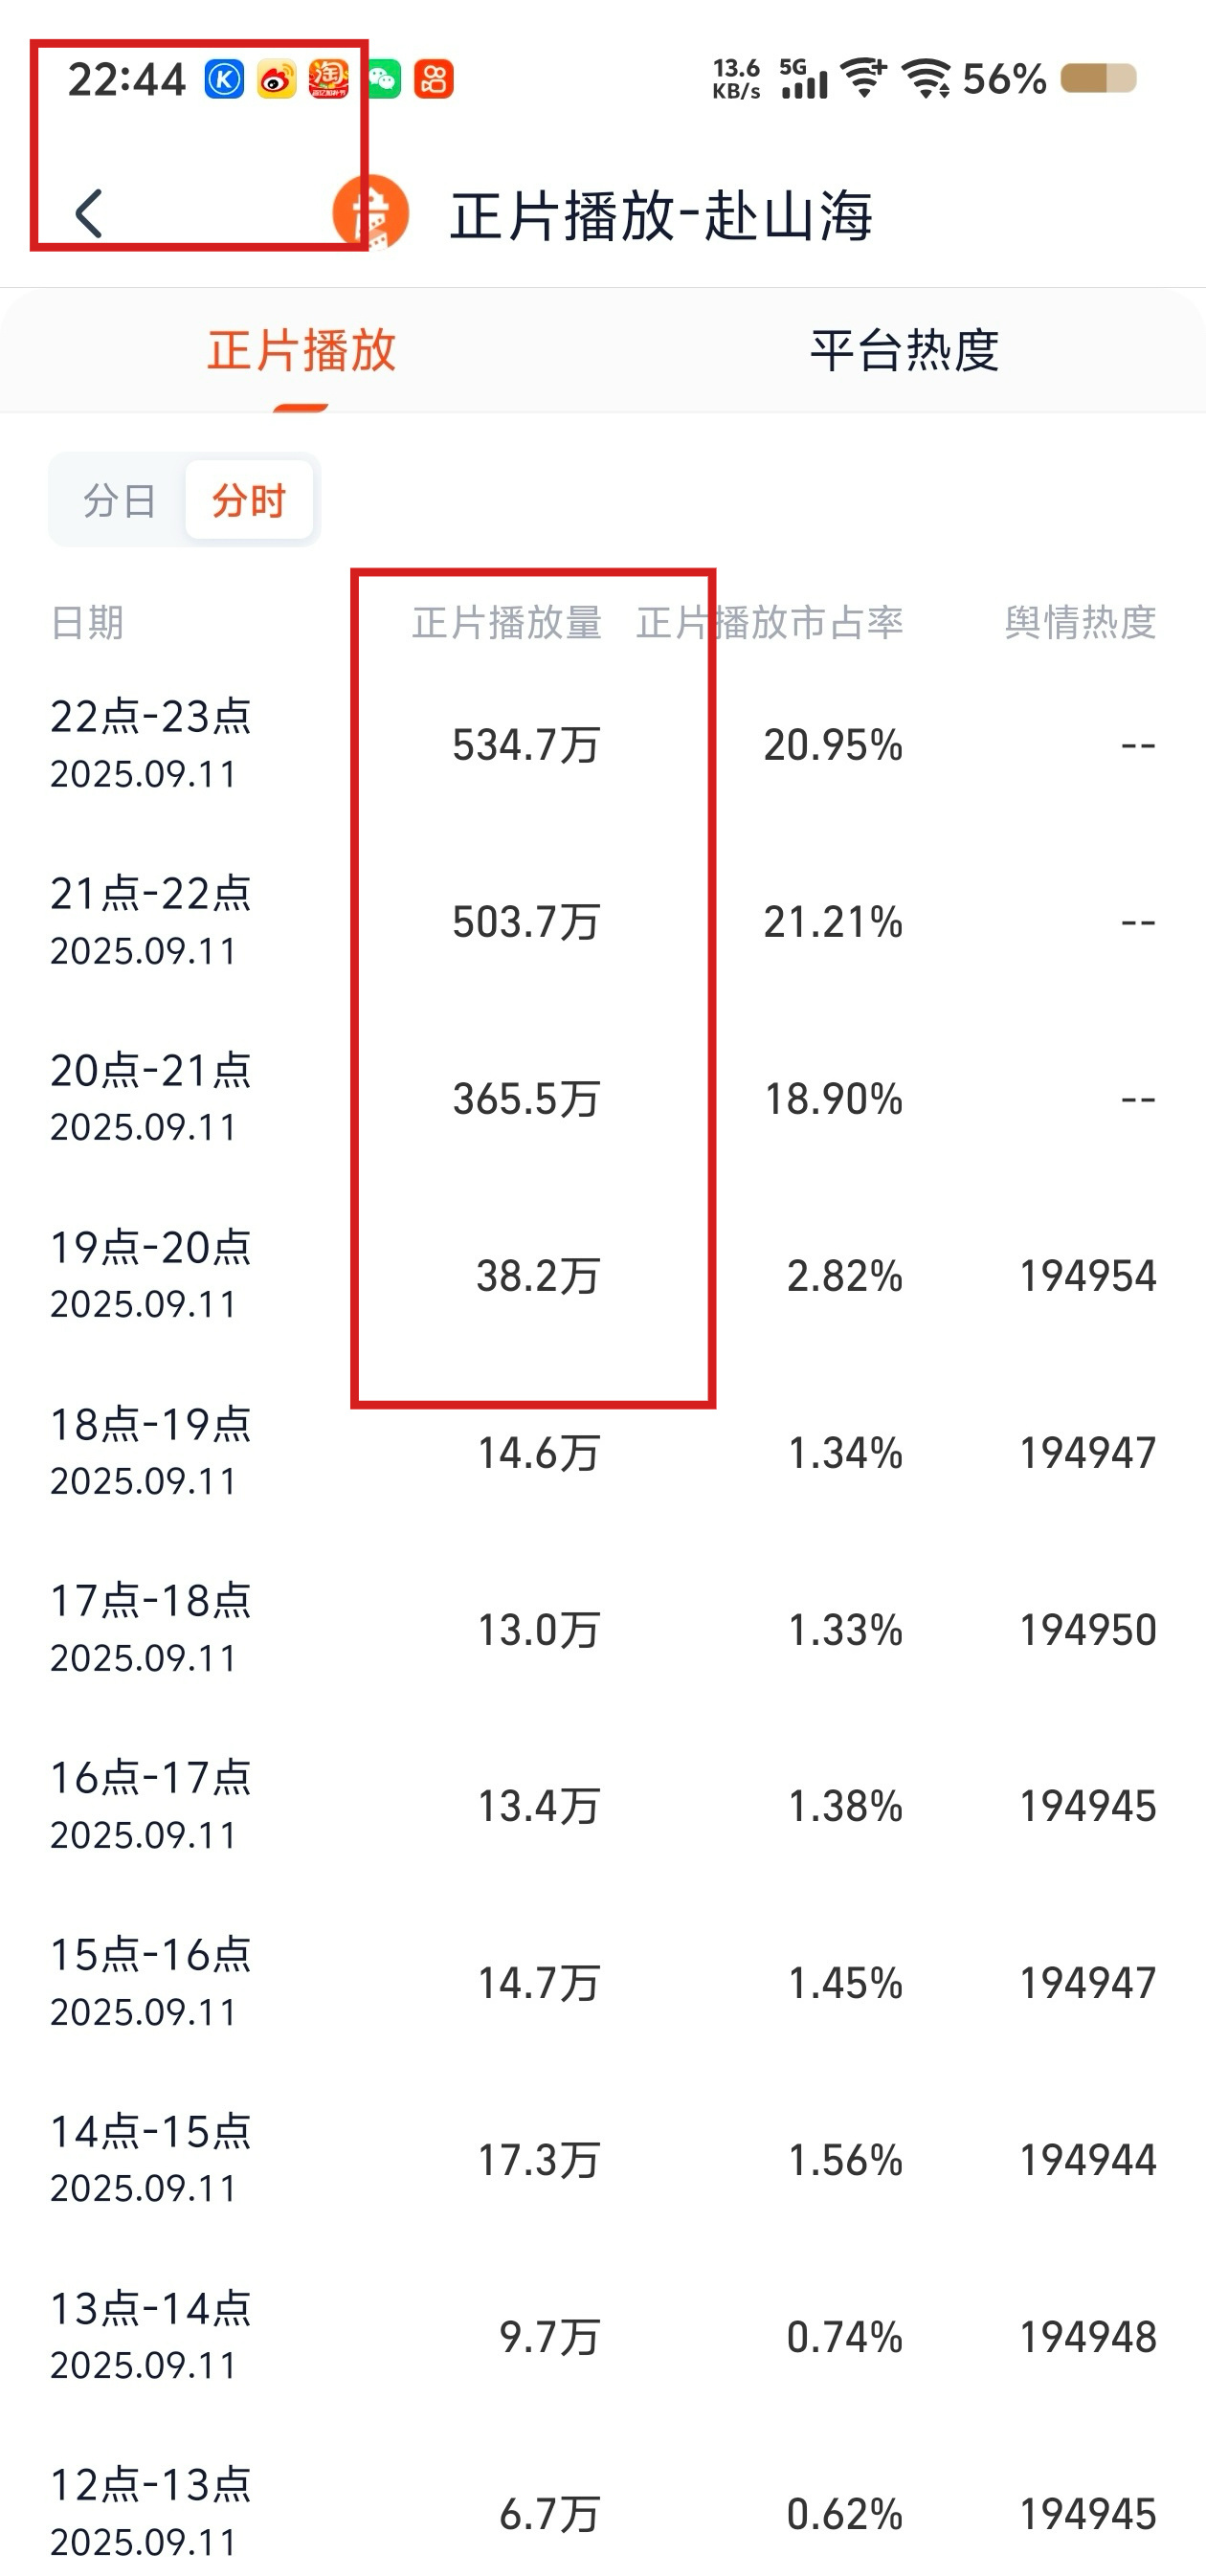The height and width of the screenshot is (2576, 1206).
Task: Select the 正片播放 tab
Action: pos(302,351)
